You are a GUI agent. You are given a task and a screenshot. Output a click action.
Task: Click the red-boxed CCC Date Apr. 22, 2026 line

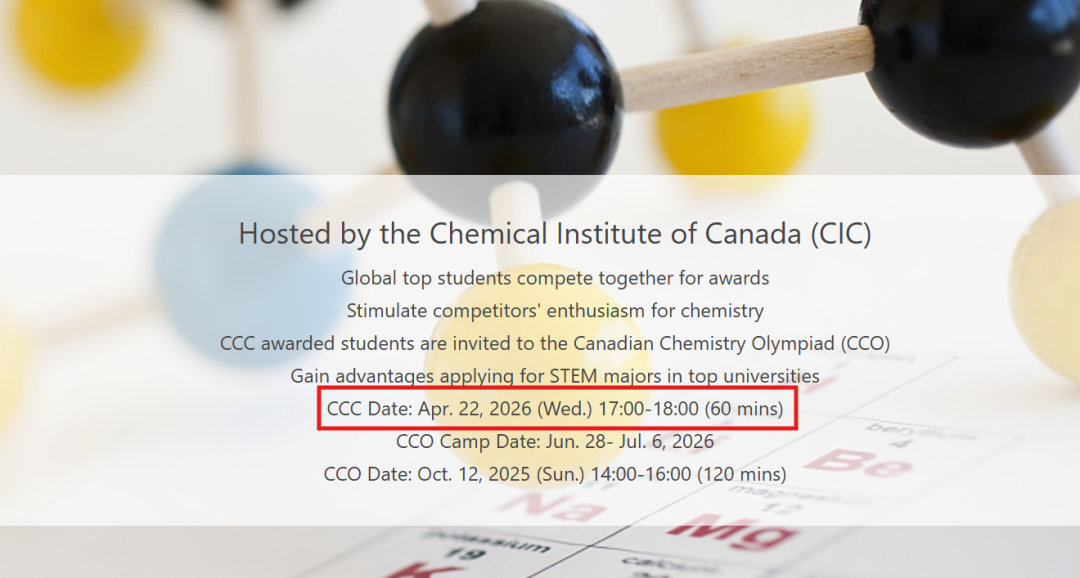click(x=555, y=409)
